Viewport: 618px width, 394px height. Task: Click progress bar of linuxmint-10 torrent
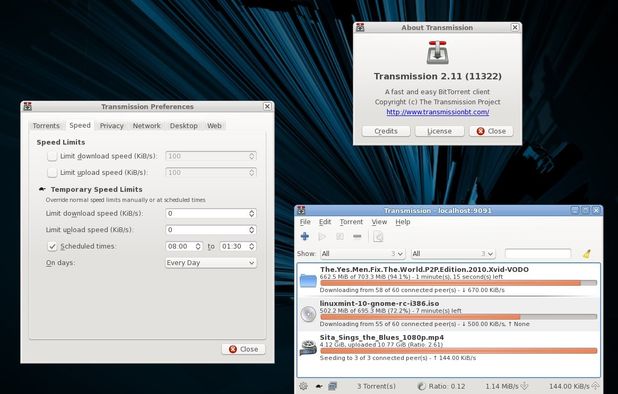(x=458, y=317)
